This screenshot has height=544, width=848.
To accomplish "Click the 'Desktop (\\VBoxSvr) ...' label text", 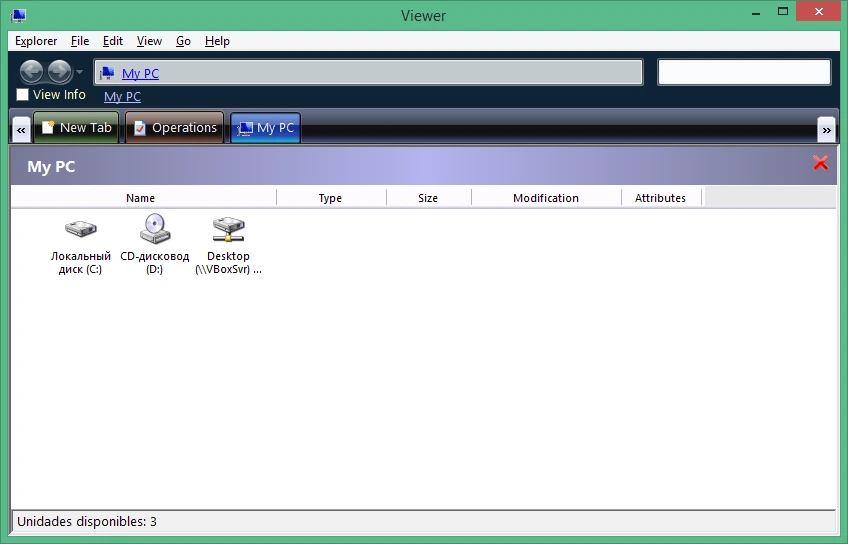I will pyautogui.click(x=228, y=263).
